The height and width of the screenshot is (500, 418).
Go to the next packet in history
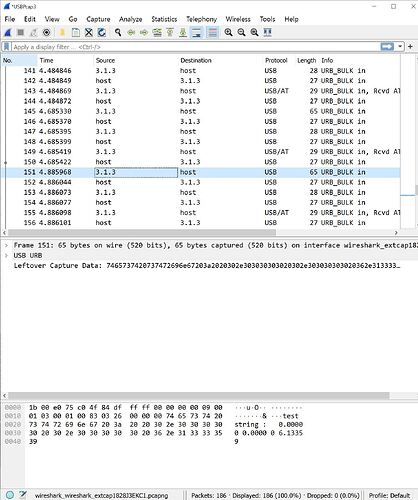point(144,32)
